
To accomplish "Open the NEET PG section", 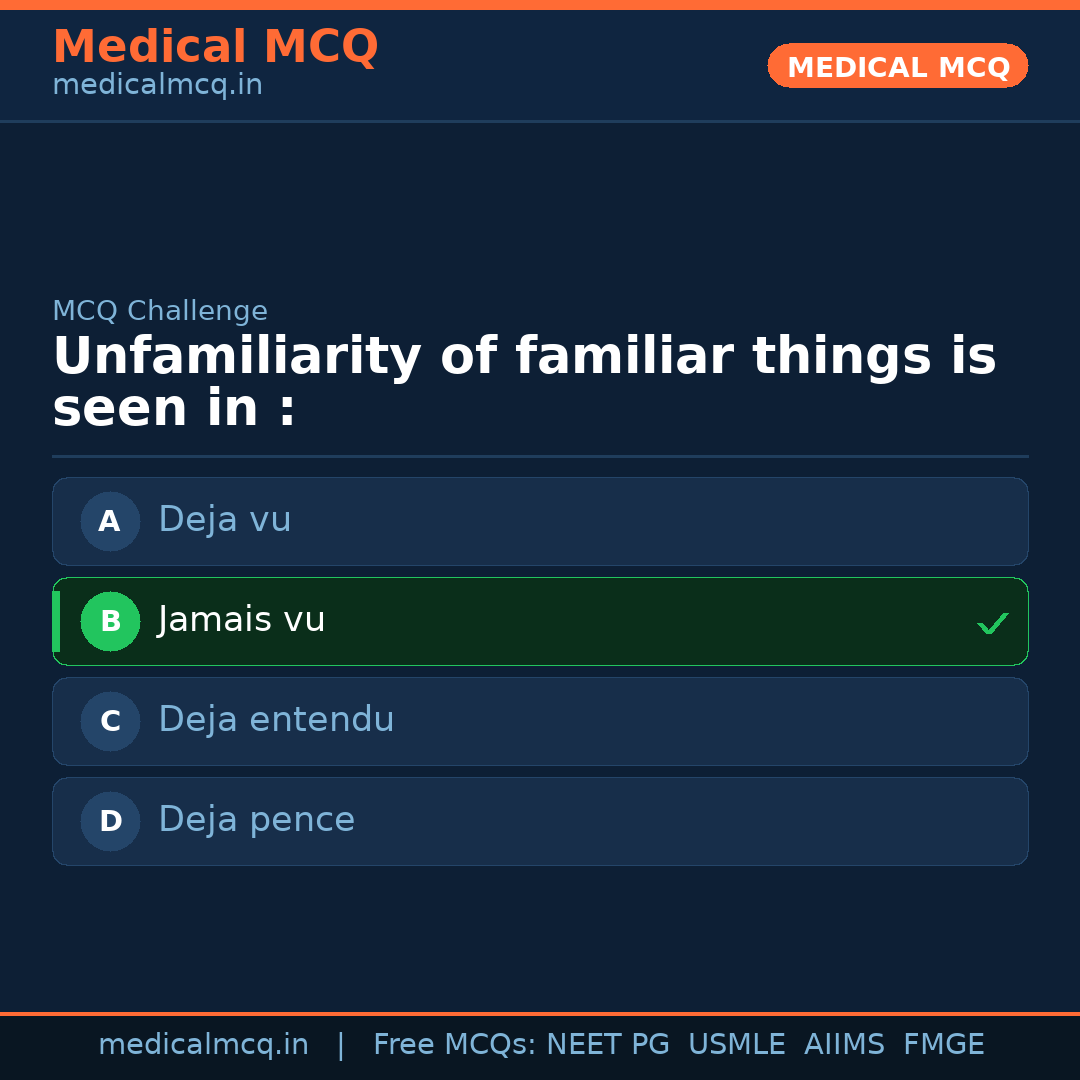I will point(607,1044).
